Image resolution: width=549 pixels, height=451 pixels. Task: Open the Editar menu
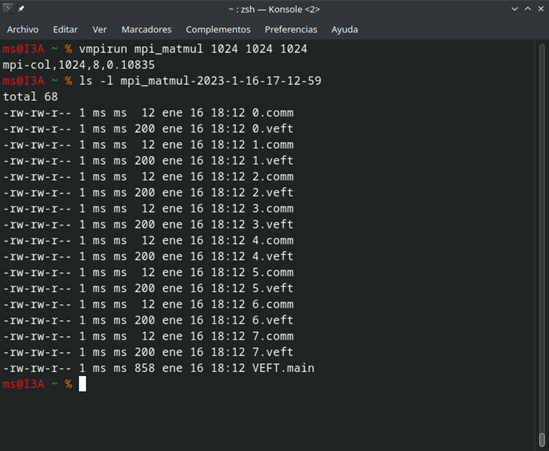click(65, 30)
